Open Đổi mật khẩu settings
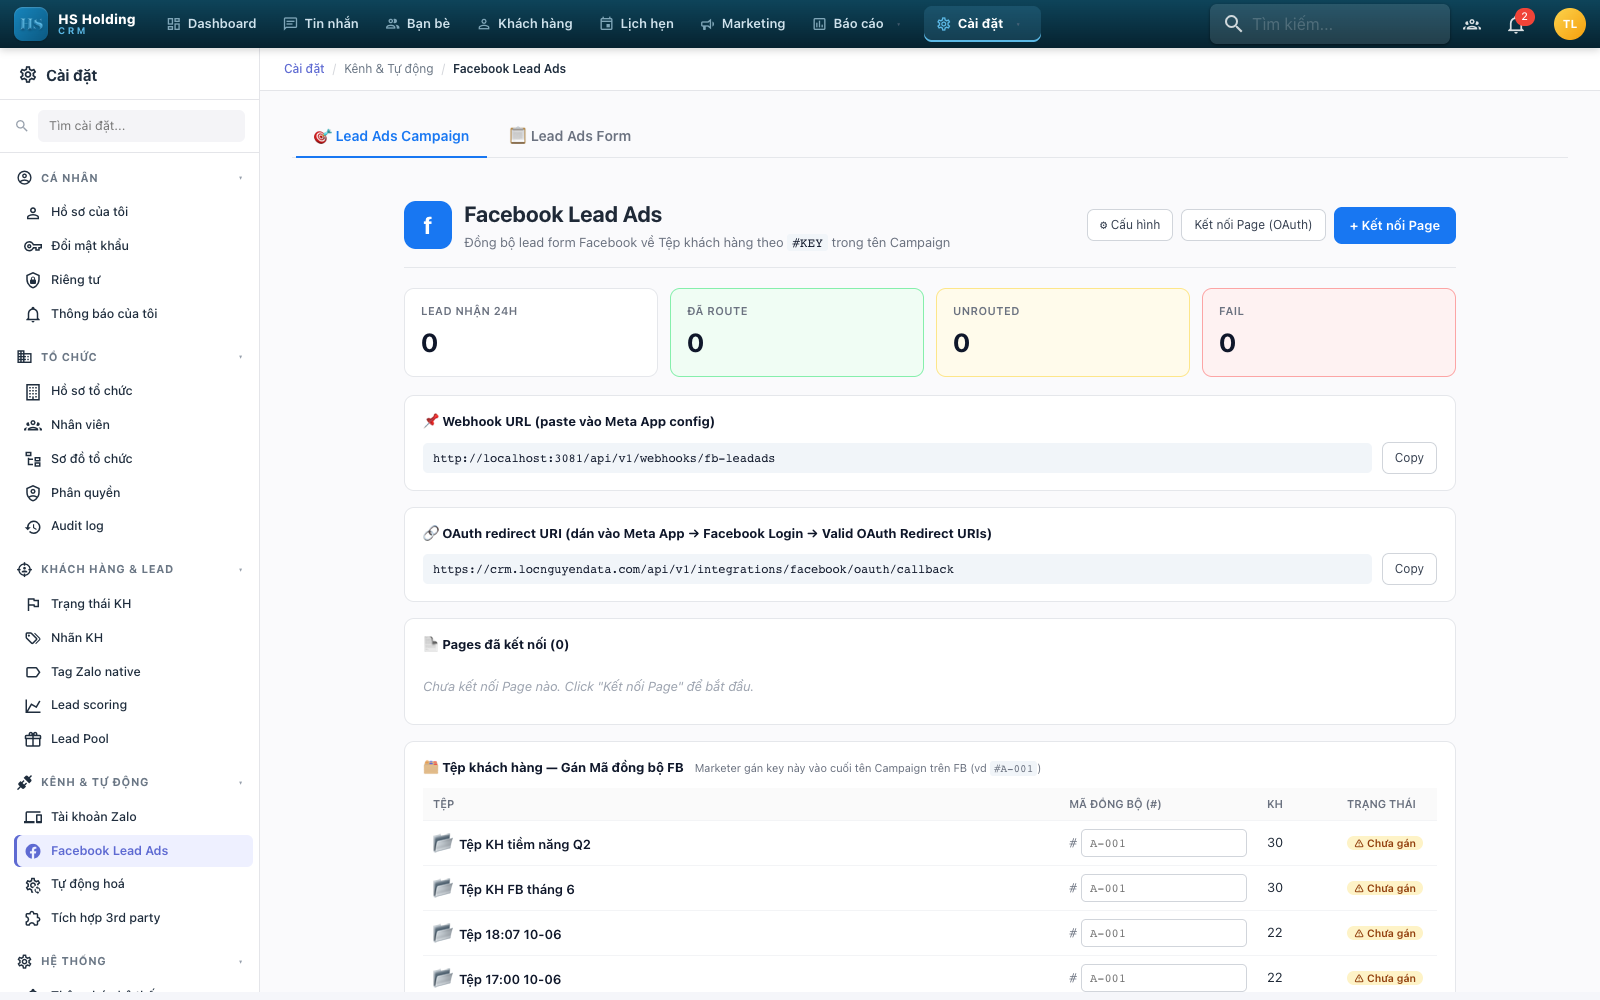This screenshot has height=1000, width=1600. click(133, 246)
